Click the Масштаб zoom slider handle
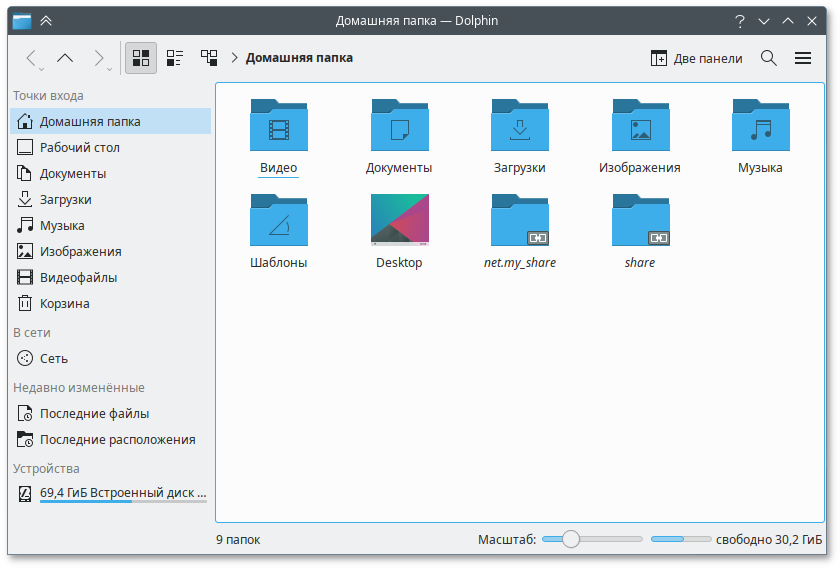Viewport: 840px width, 569px height. (571, 539)
